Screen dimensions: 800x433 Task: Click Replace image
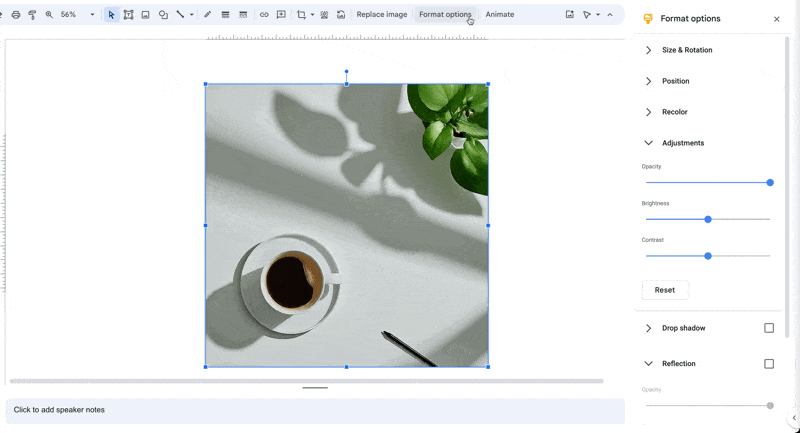coord(382,15)
